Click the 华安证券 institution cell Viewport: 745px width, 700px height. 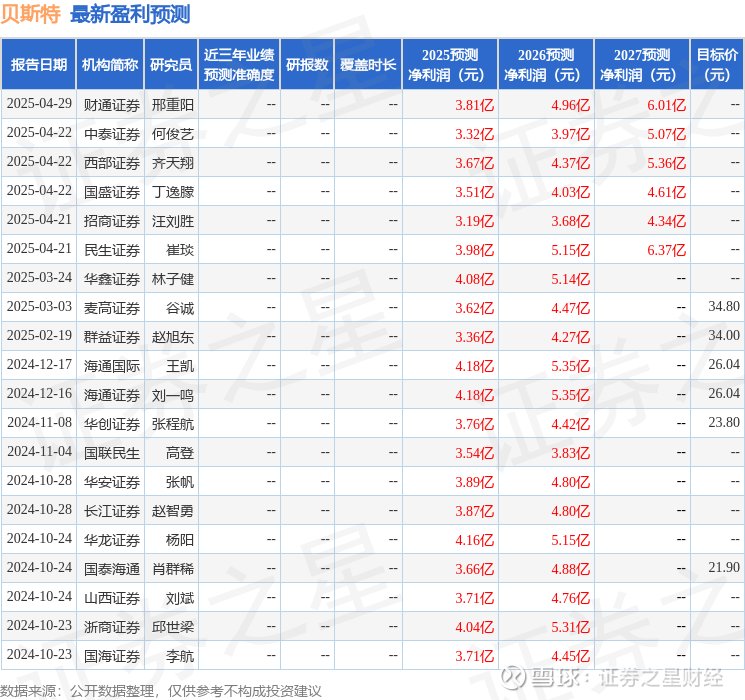click(x=112, y=482)
